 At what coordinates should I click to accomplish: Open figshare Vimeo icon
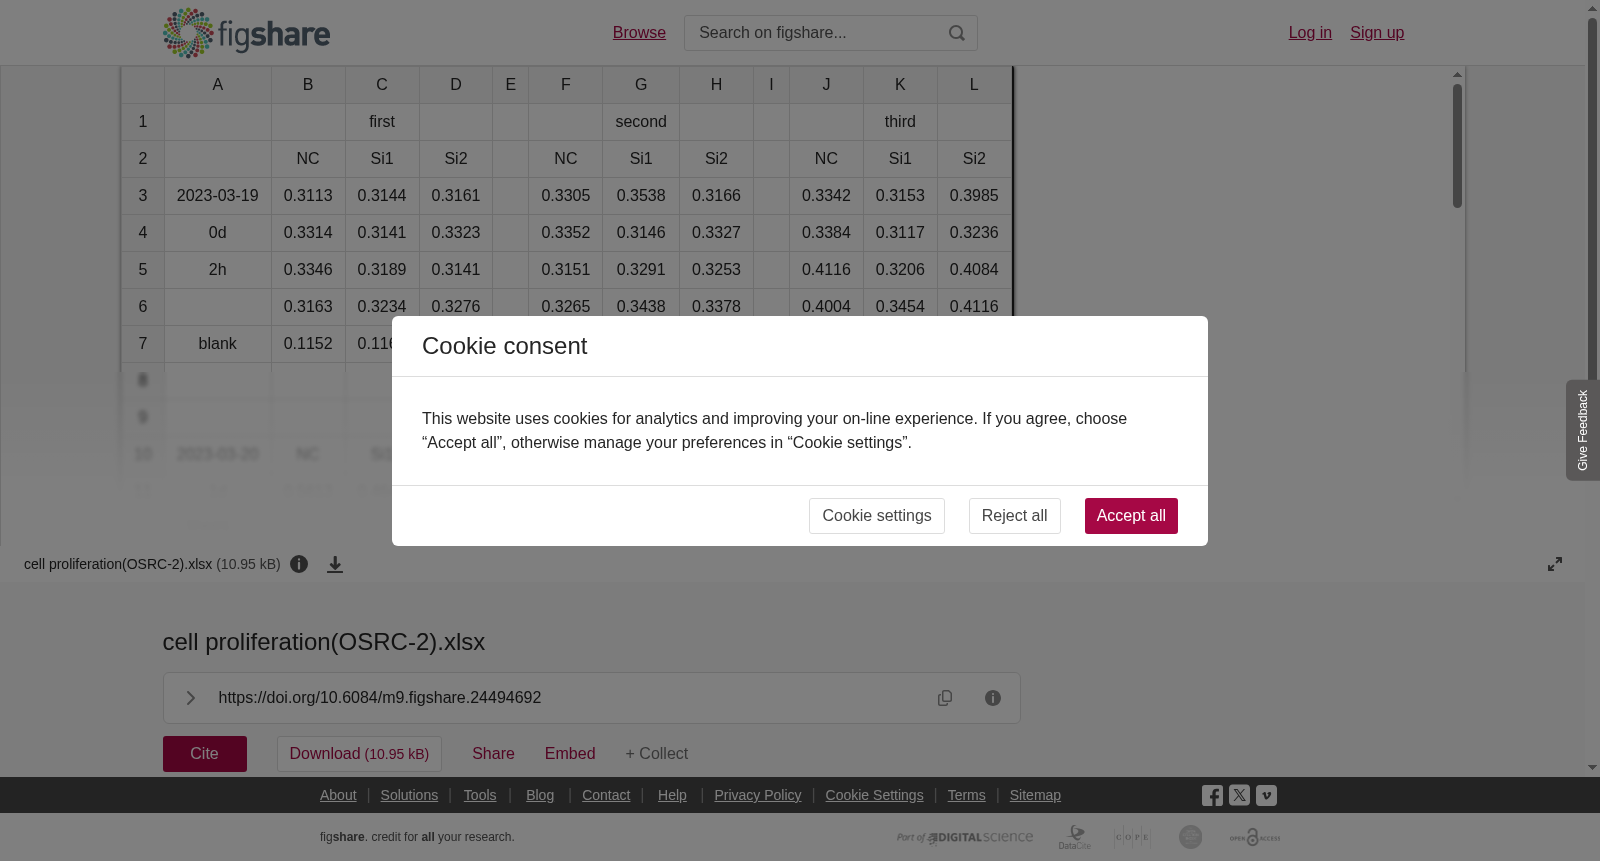[x=1266, y=796]
